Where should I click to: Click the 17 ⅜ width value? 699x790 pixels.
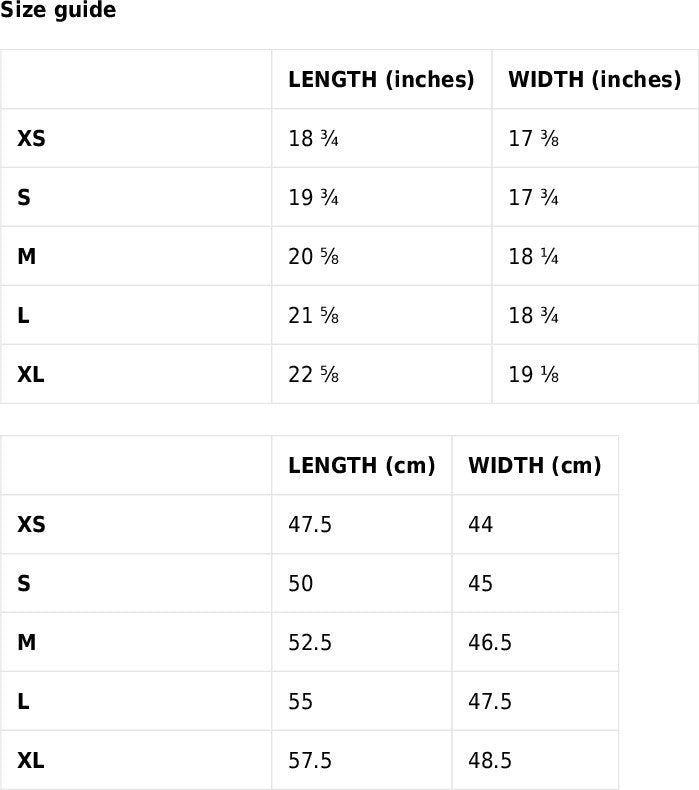pyautogui.click(x=533, y=139)
